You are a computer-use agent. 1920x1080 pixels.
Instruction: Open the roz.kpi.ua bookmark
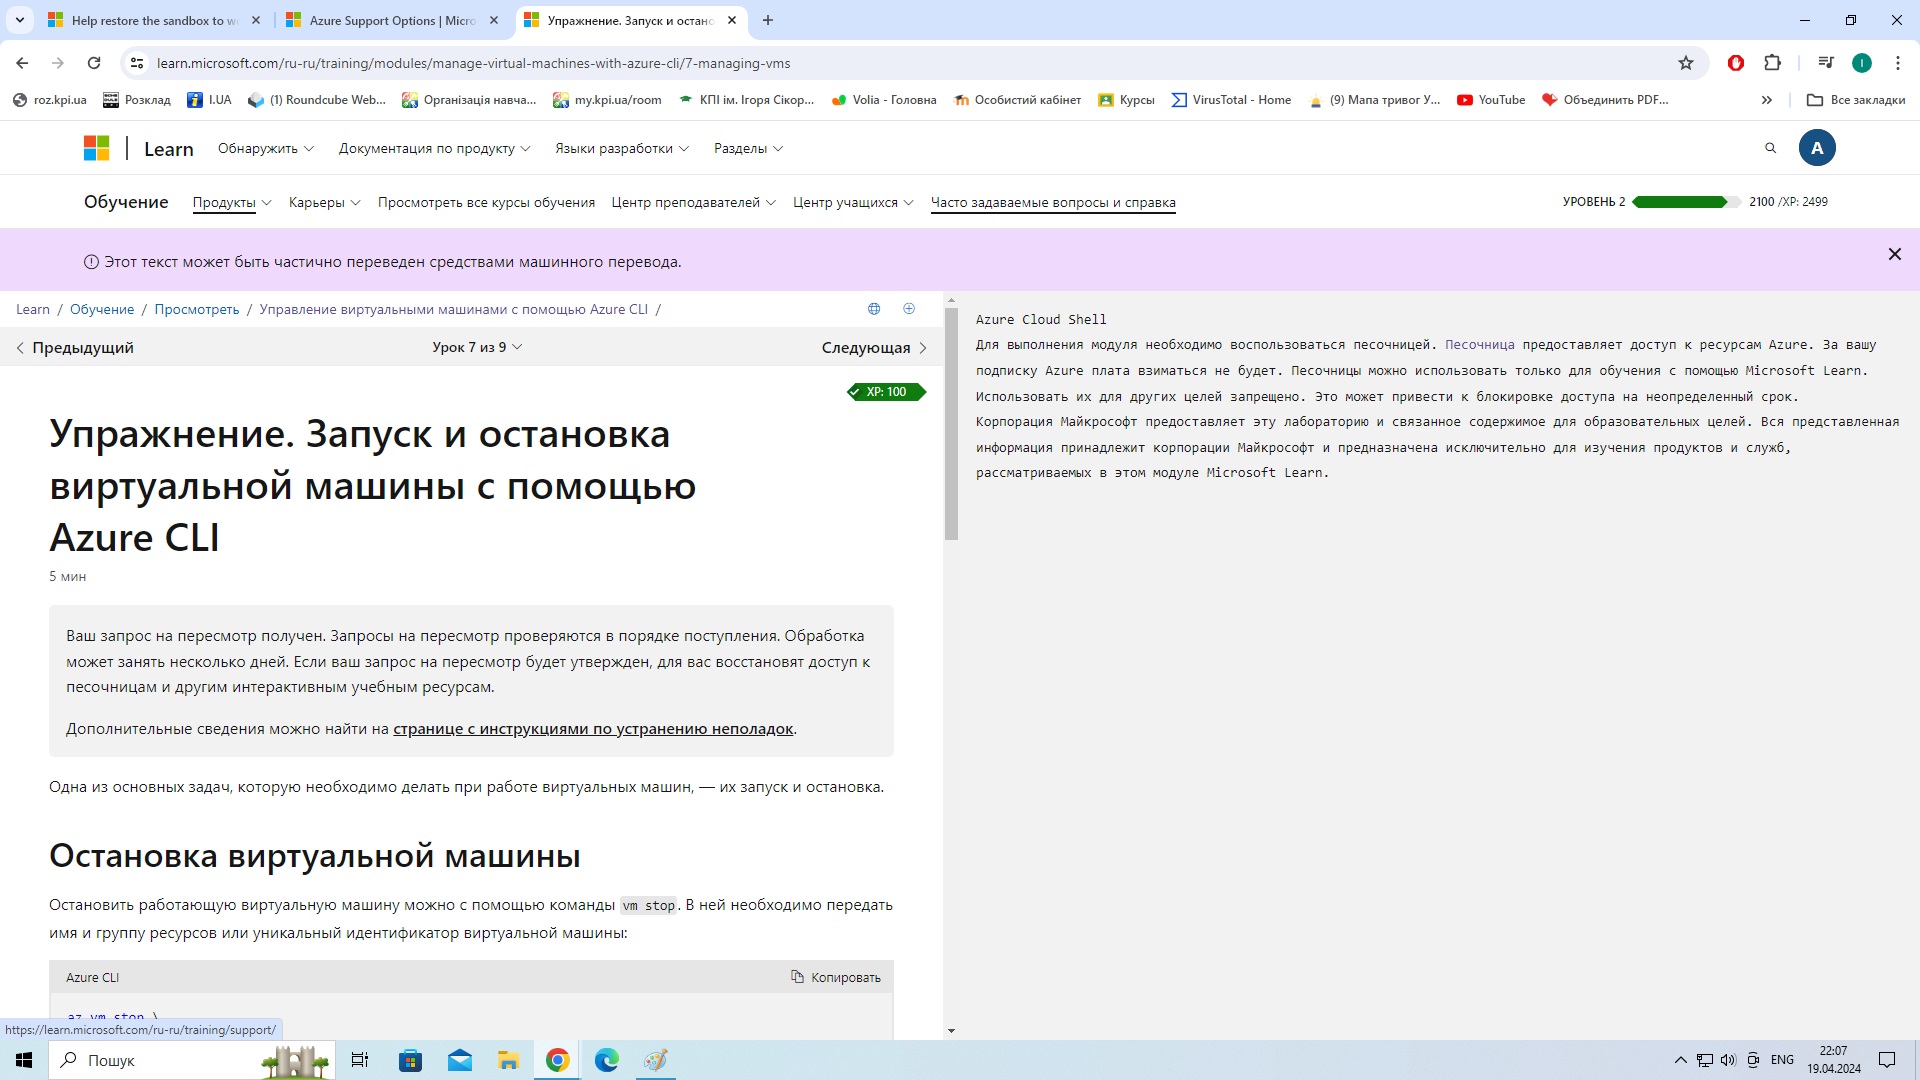[x=49, y=100]
